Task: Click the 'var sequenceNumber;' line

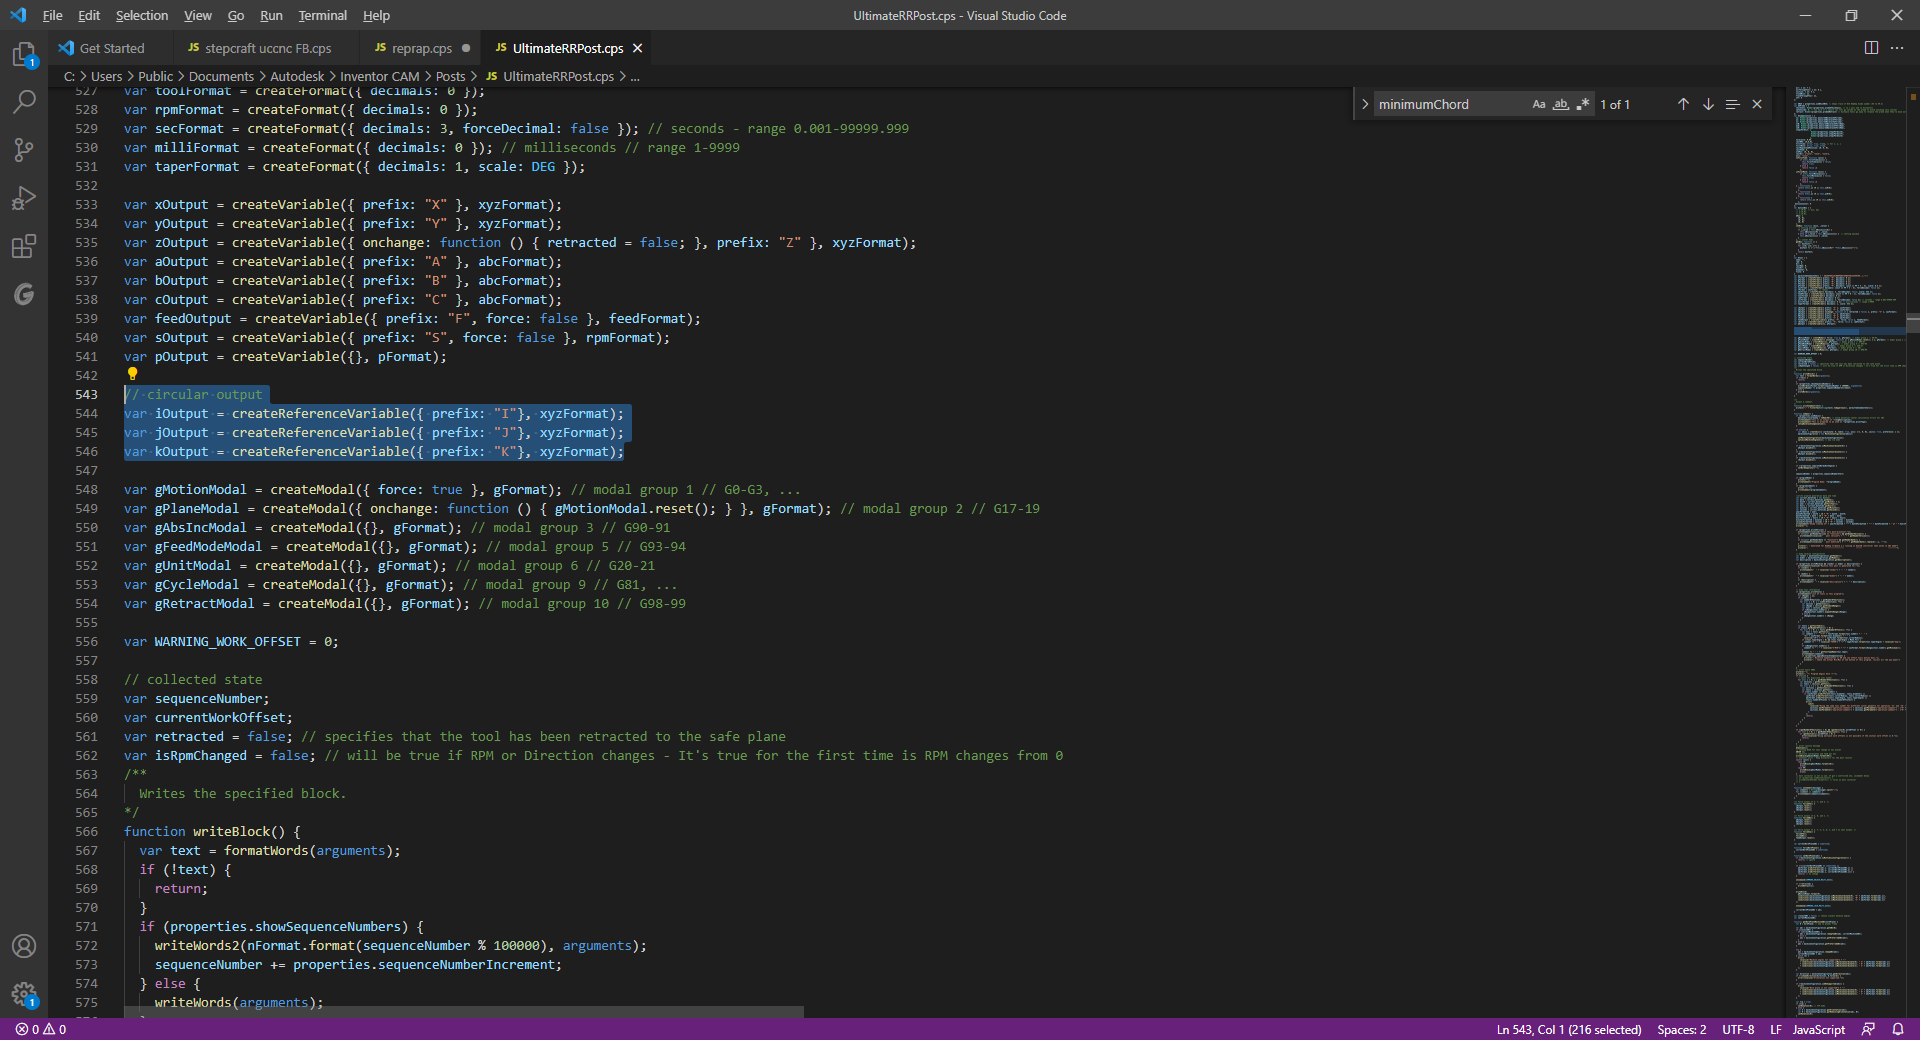Action: 197,699
